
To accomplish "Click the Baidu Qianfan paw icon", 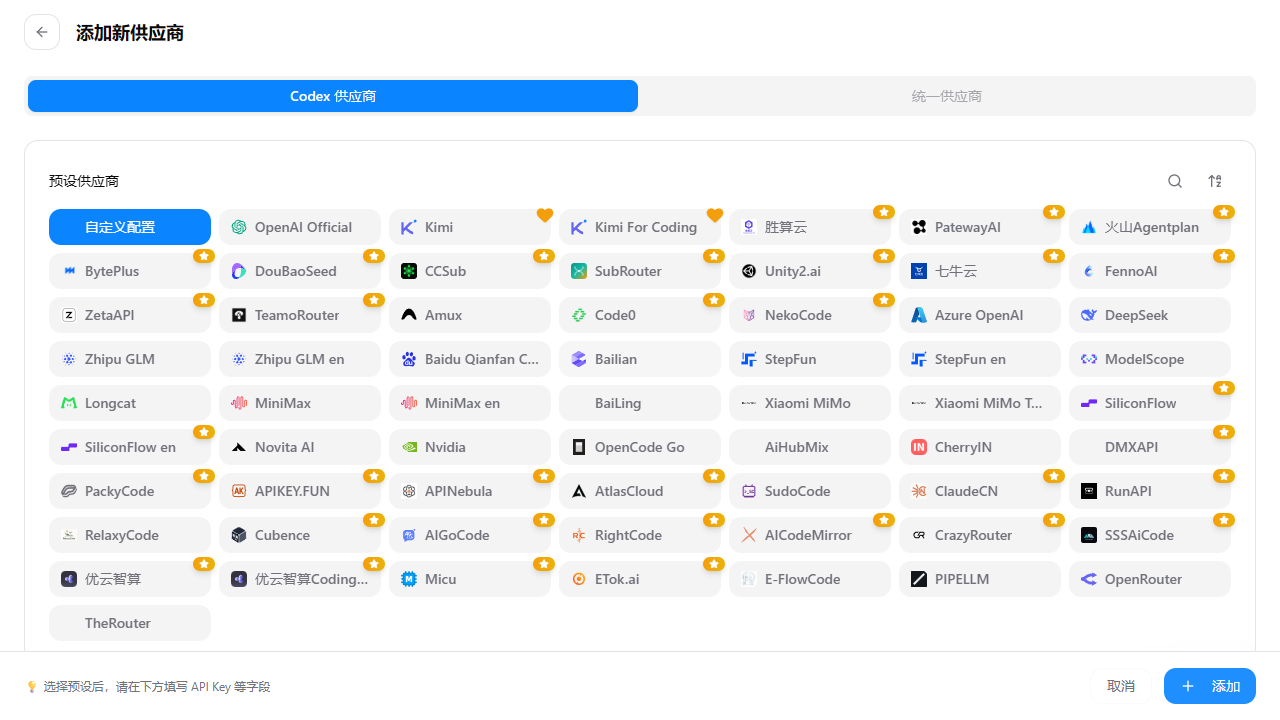I will point(409,359).
